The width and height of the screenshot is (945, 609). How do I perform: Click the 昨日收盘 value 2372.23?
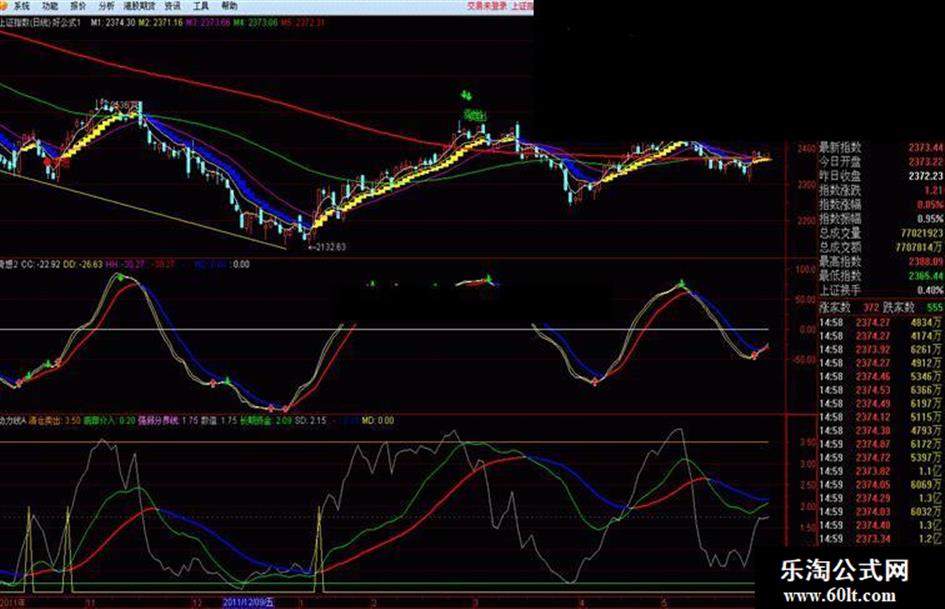[926, 176]
